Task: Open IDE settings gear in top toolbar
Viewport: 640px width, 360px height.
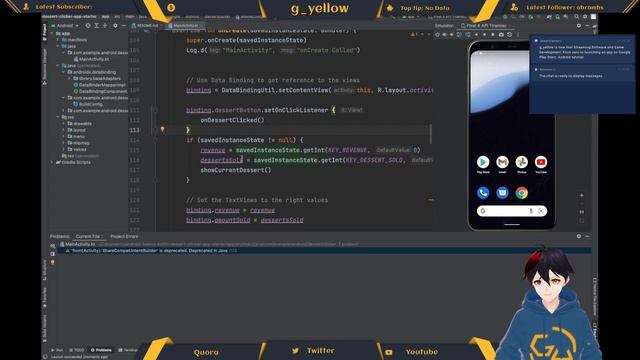Action: pyautogui.click(x=585, y=17)
